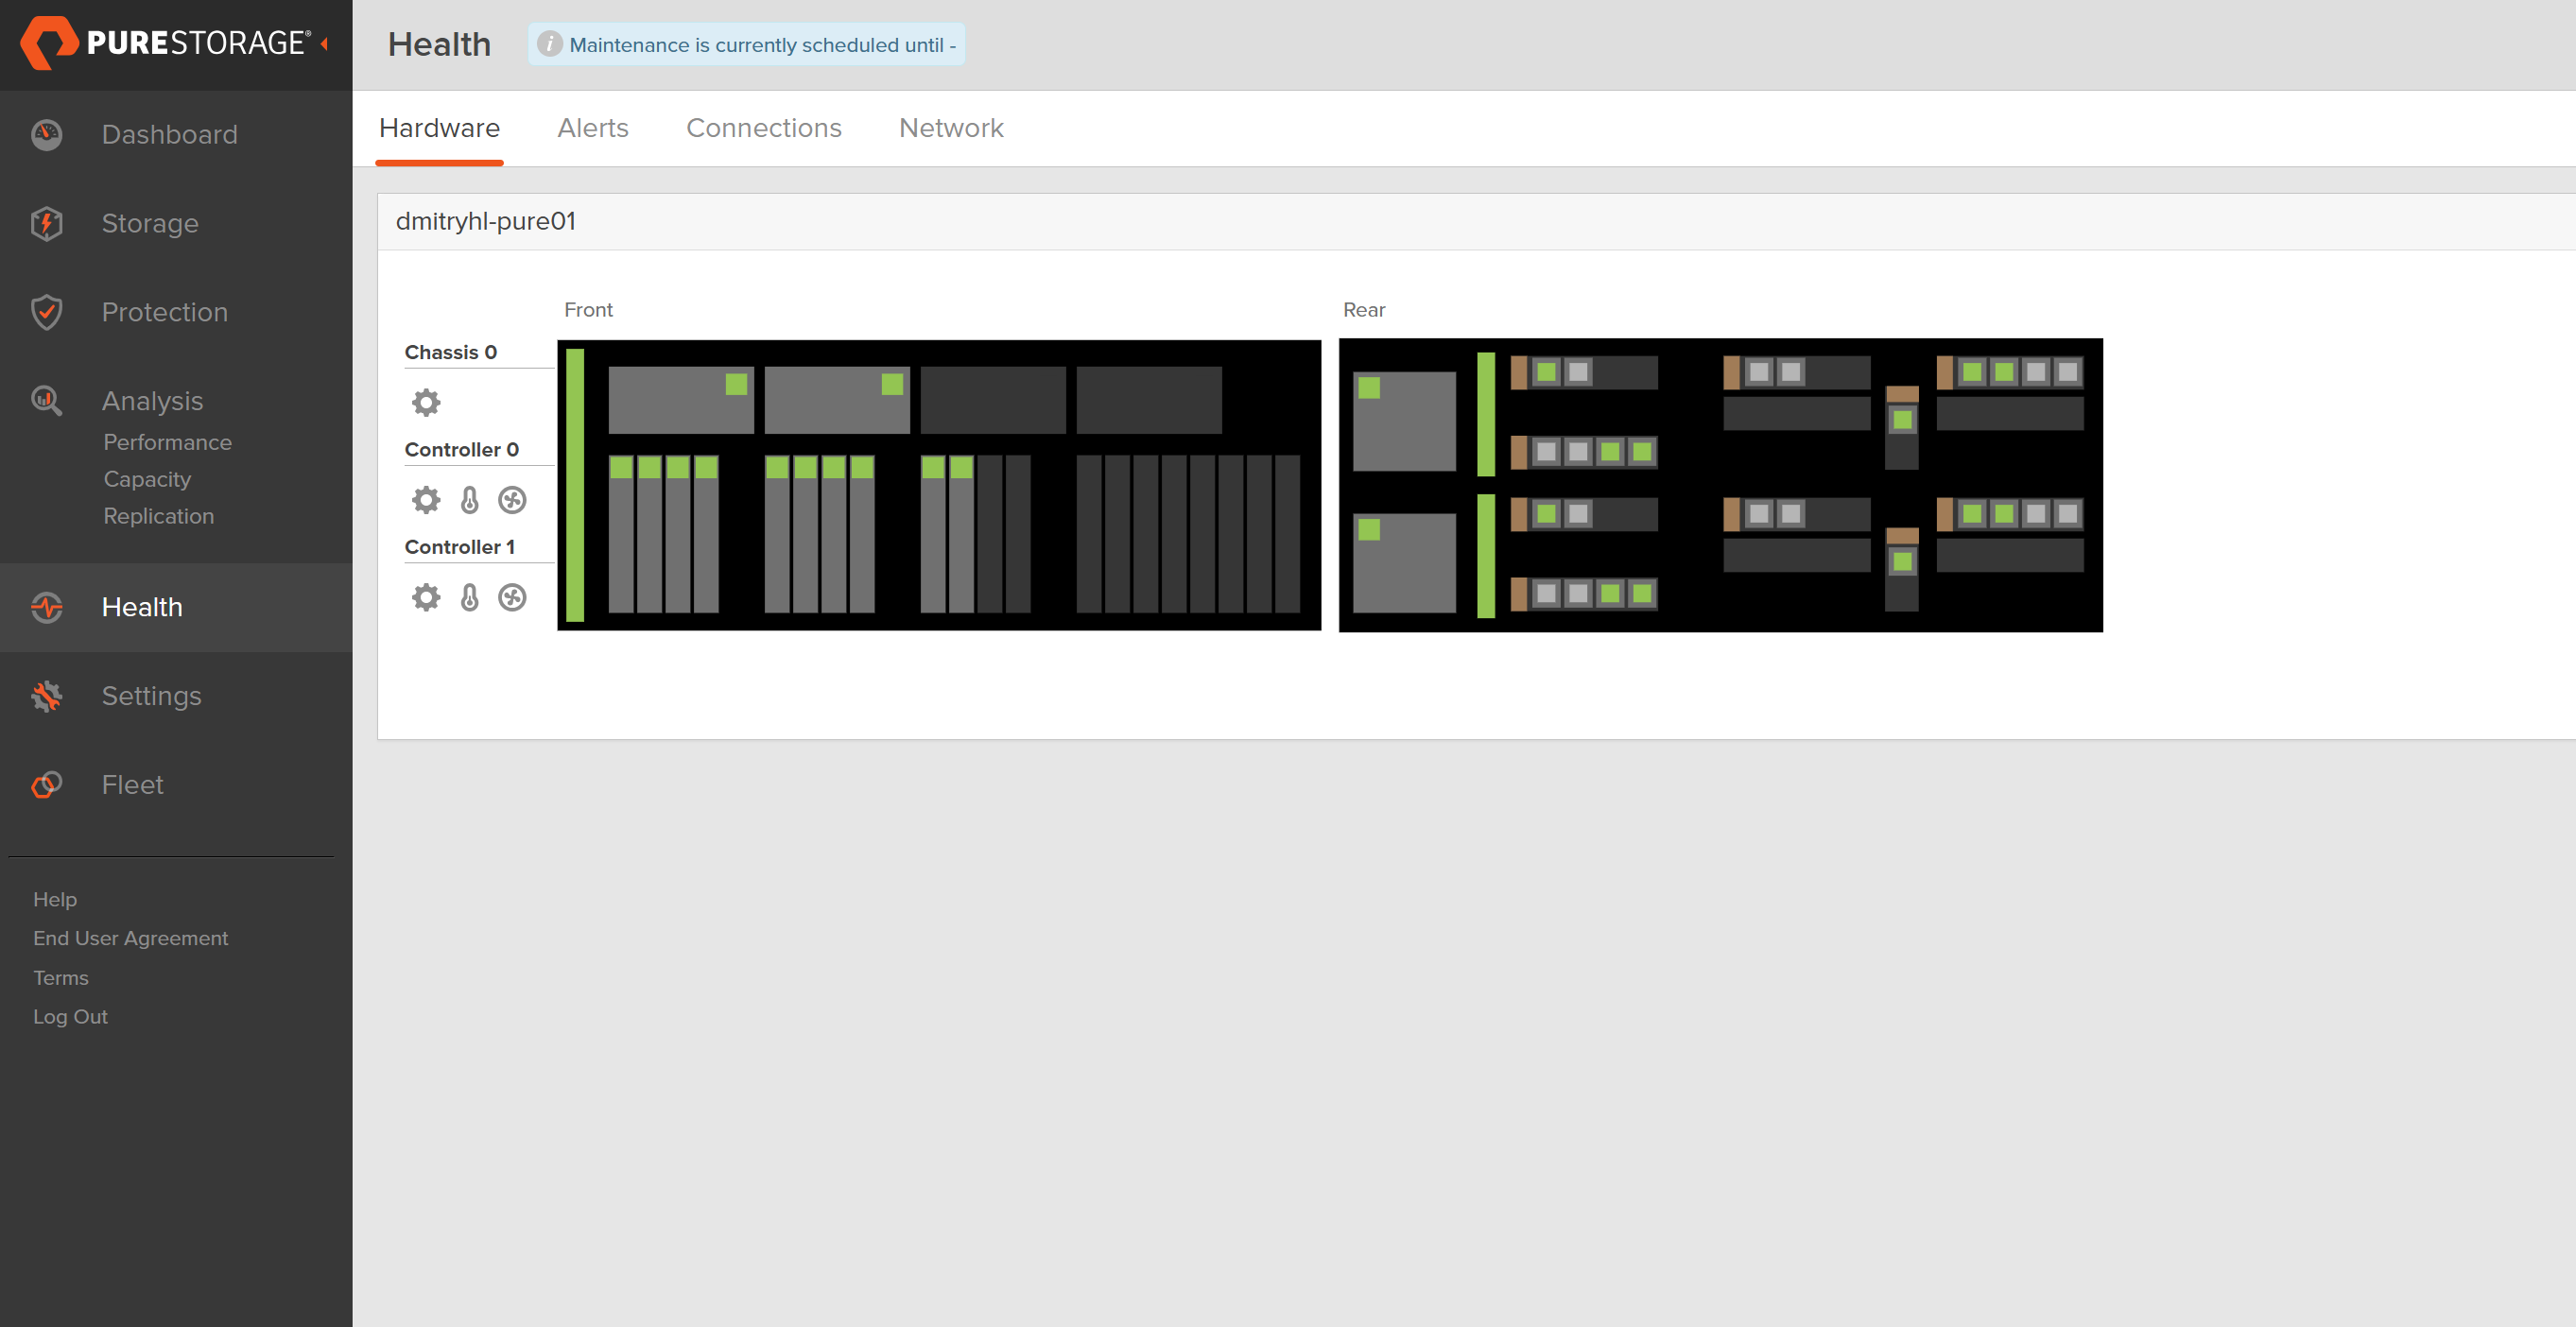Image resolution: width=2576 pixels, height=1327 pixels.
Task: Open Performance under Analysis
Action: point(167,442)
